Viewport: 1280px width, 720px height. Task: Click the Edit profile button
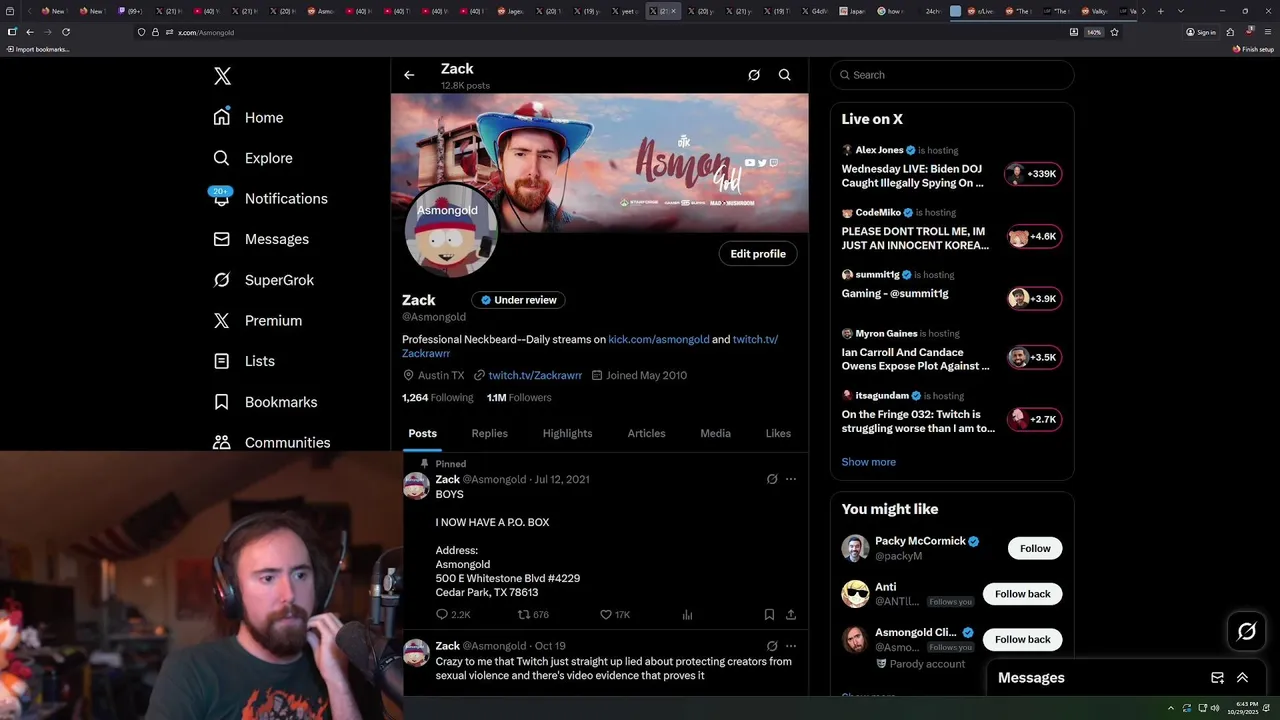[758, 254]
